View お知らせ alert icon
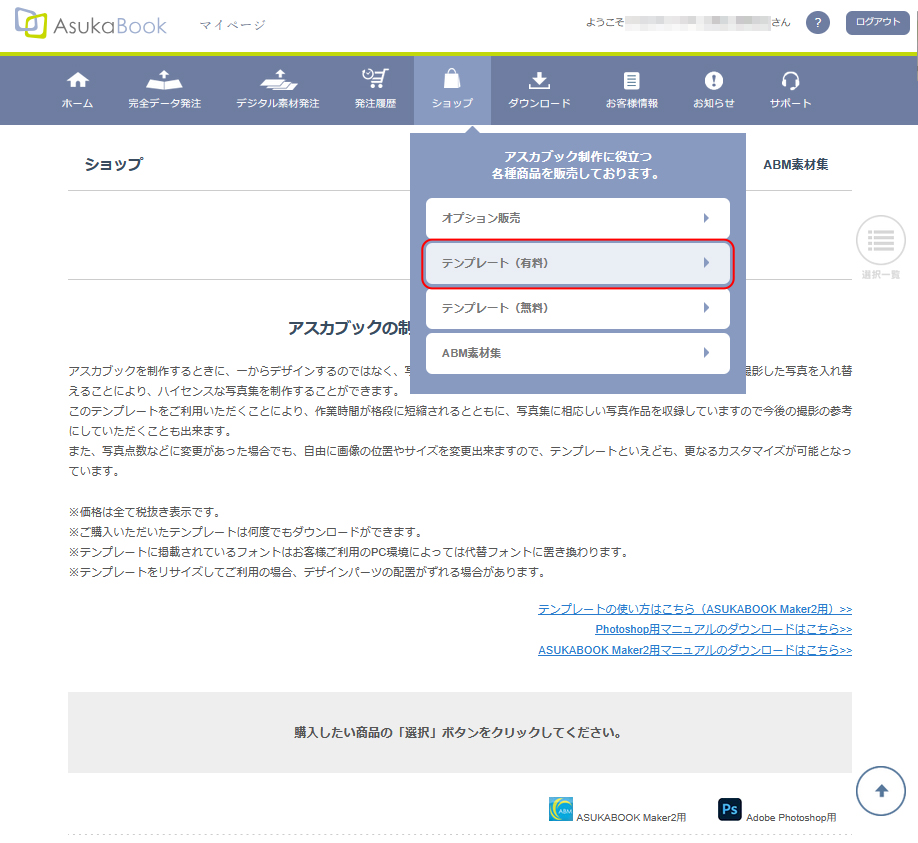The width and height of the screenshot is (918, 843). click(x=713, y=81)
